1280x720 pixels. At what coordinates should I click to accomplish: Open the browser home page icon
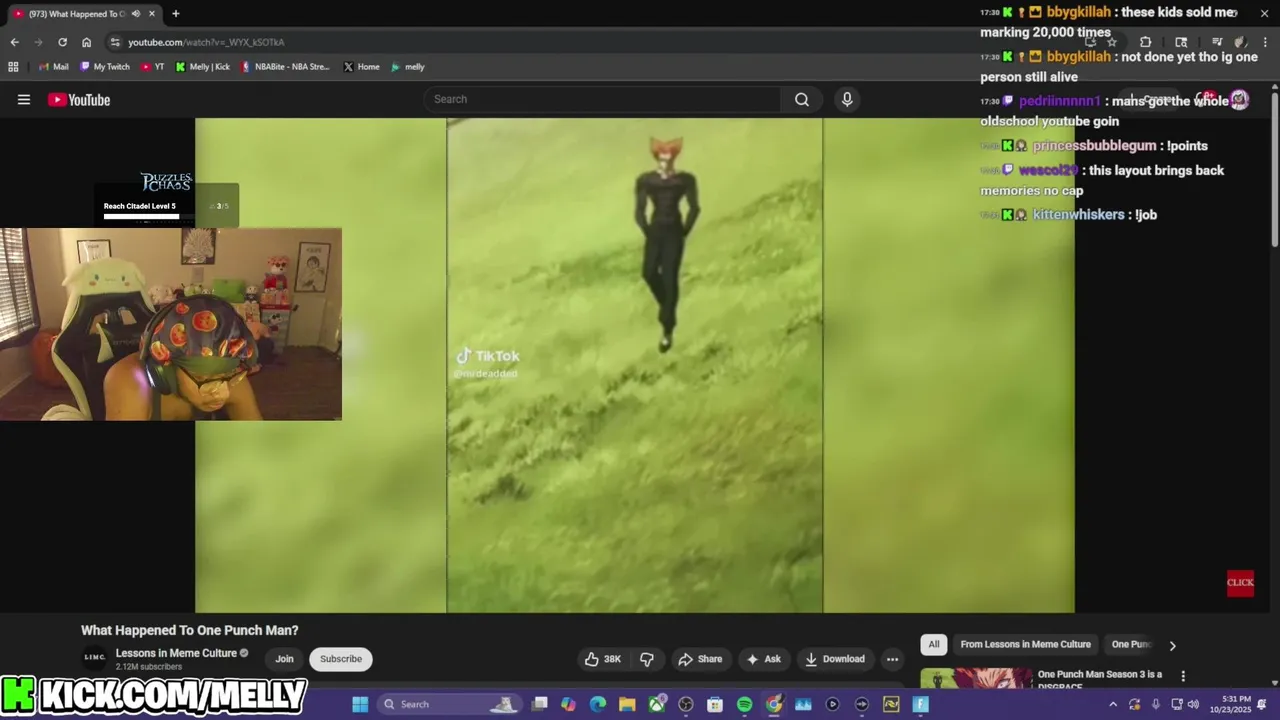click(x=86, y=42)
